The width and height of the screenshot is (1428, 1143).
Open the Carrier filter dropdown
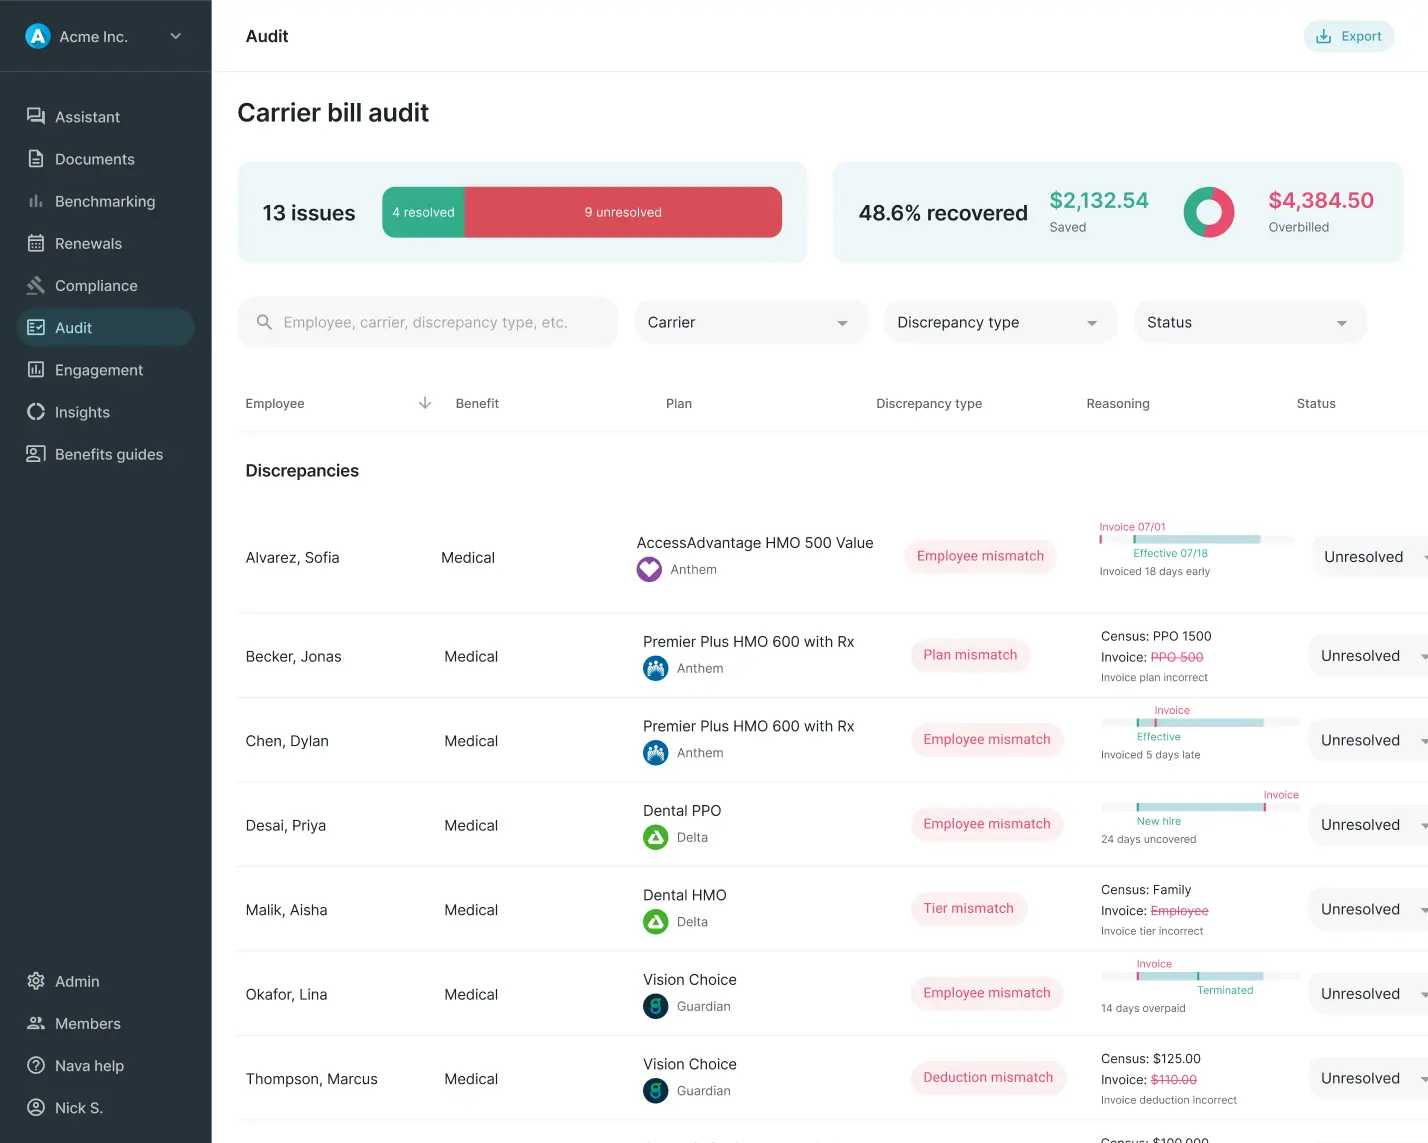pos(749,322)
